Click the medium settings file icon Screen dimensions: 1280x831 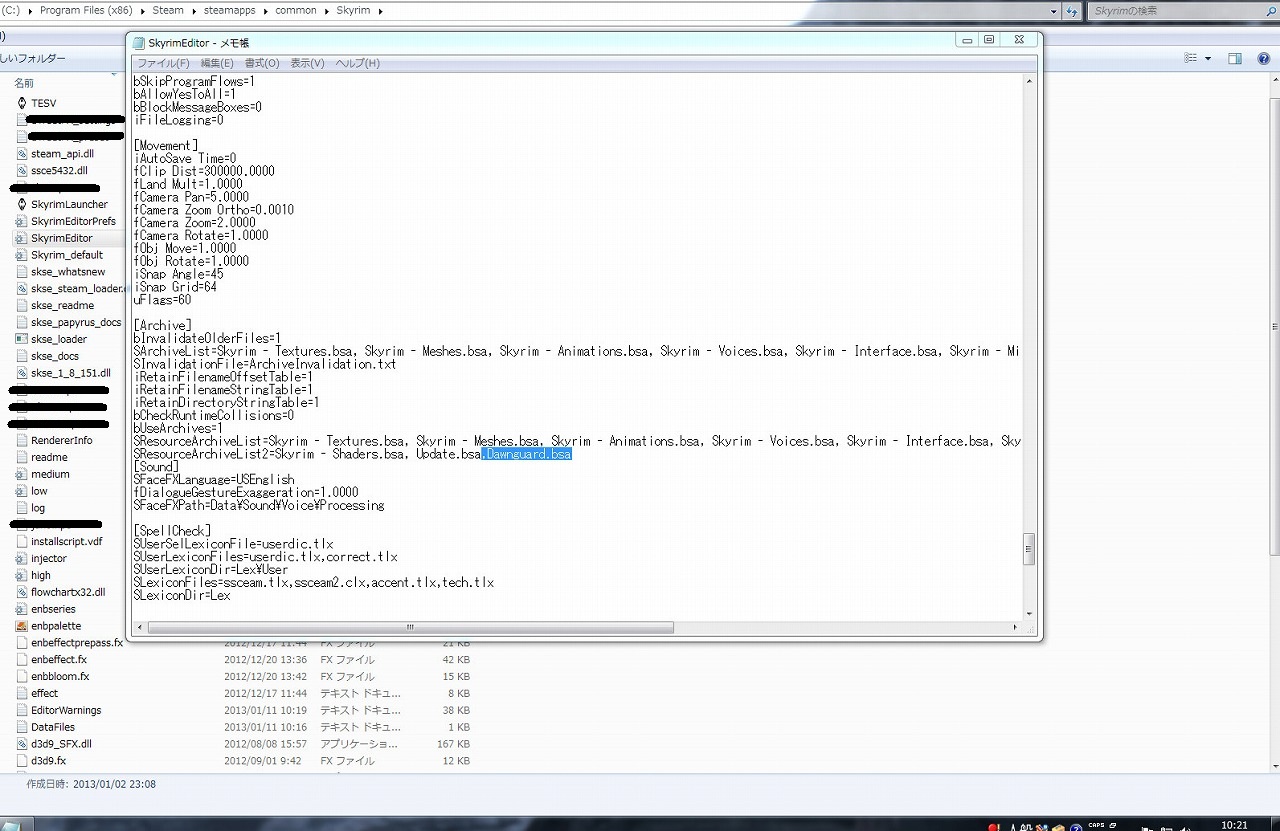[22, 474]
